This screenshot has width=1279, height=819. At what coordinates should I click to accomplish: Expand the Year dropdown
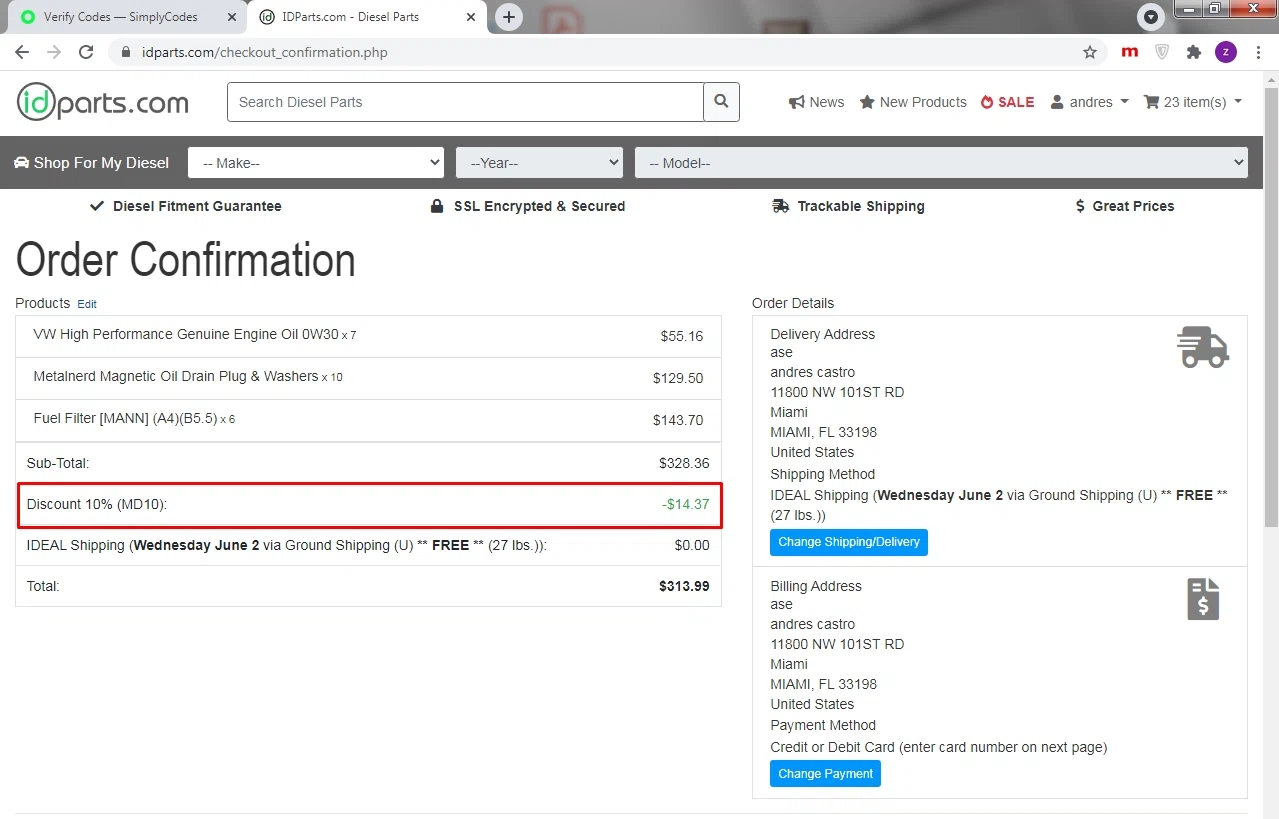pyautogui.click(x=539, y=163)
